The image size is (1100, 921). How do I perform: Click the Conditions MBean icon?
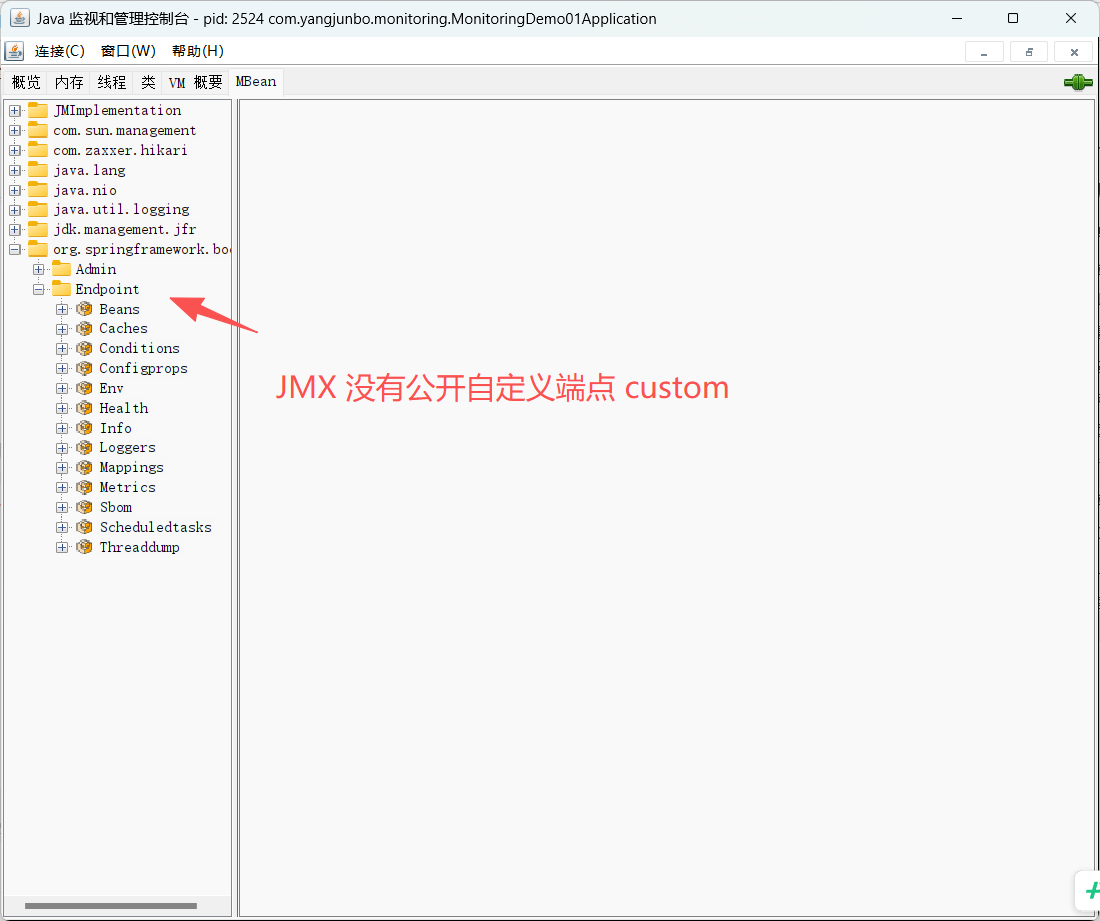[x=84, y=348]
